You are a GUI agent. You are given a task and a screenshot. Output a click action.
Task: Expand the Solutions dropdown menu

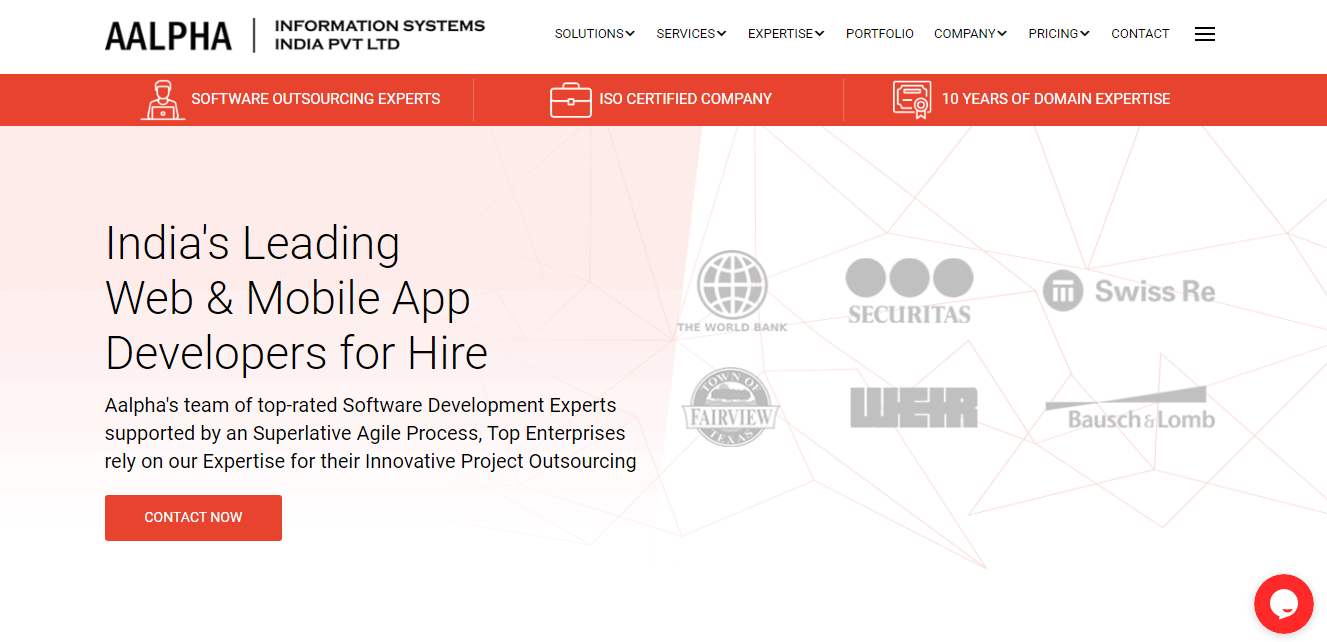pyautogui.click(x=595, y=34)
